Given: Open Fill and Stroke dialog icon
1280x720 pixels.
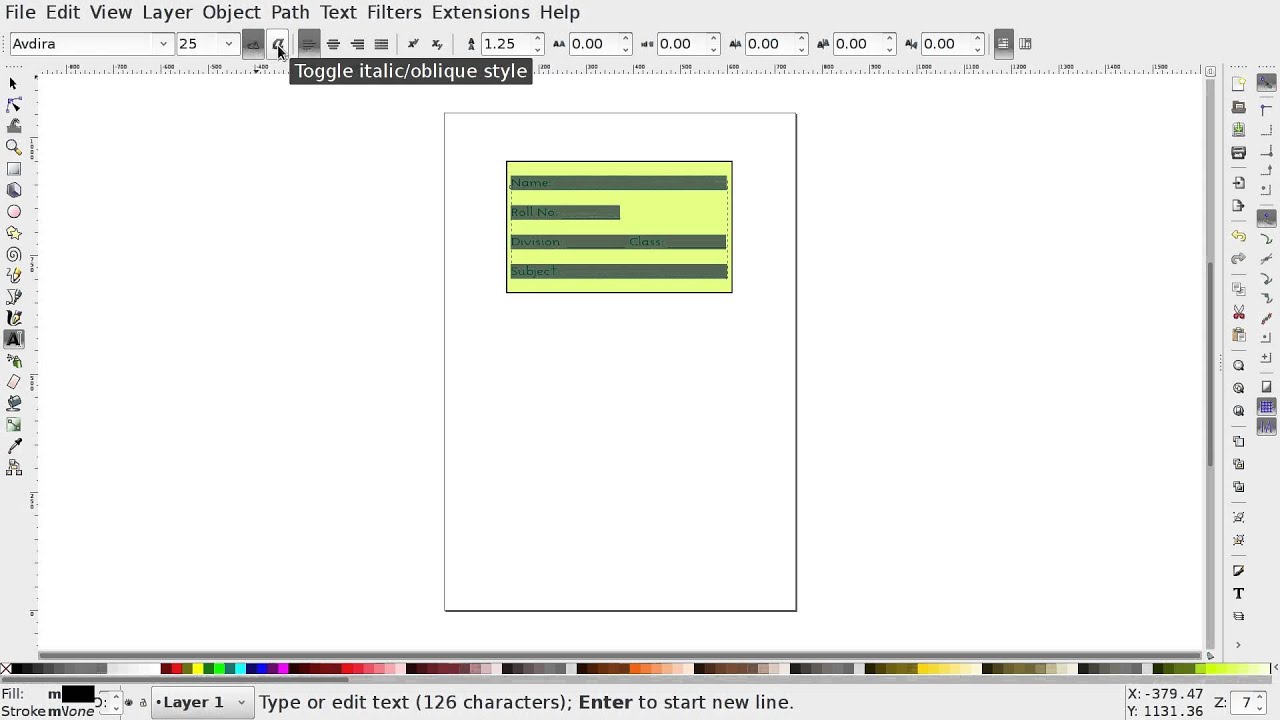Looking at the screenshot, I should pos(1239,571).
